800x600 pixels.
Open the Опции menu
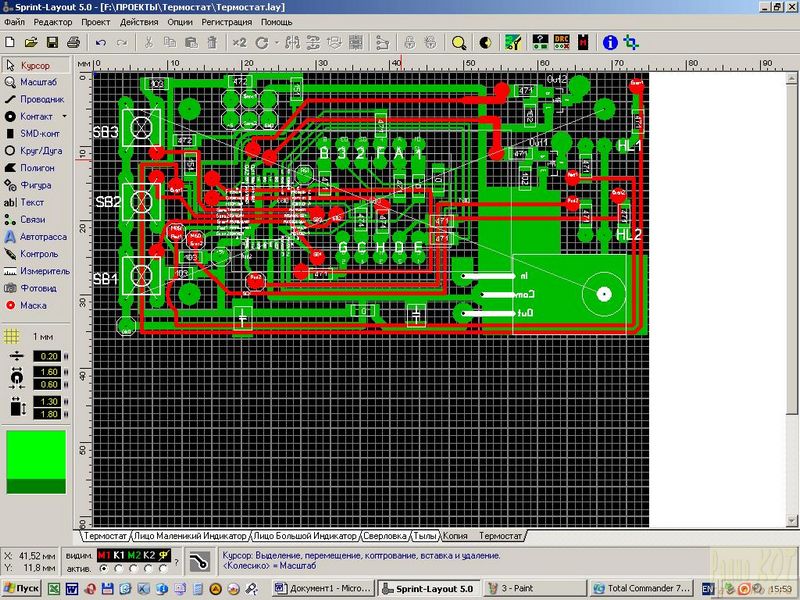pyautogui.click(x=180, y=22)
